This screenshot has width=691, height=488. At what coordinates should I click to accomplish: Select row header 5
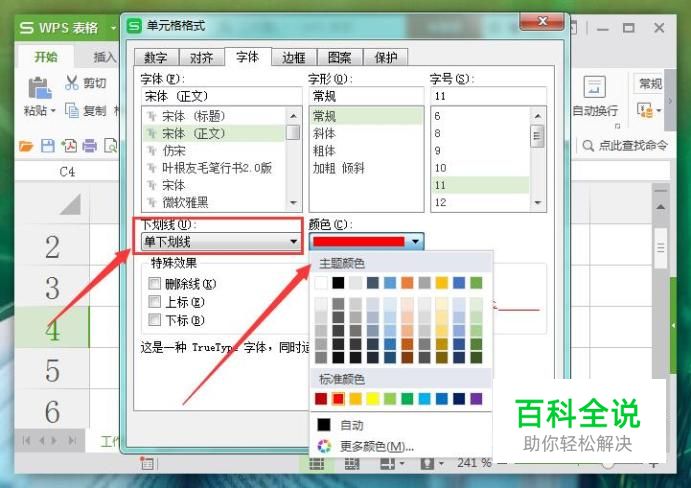[x=52, y=370]
